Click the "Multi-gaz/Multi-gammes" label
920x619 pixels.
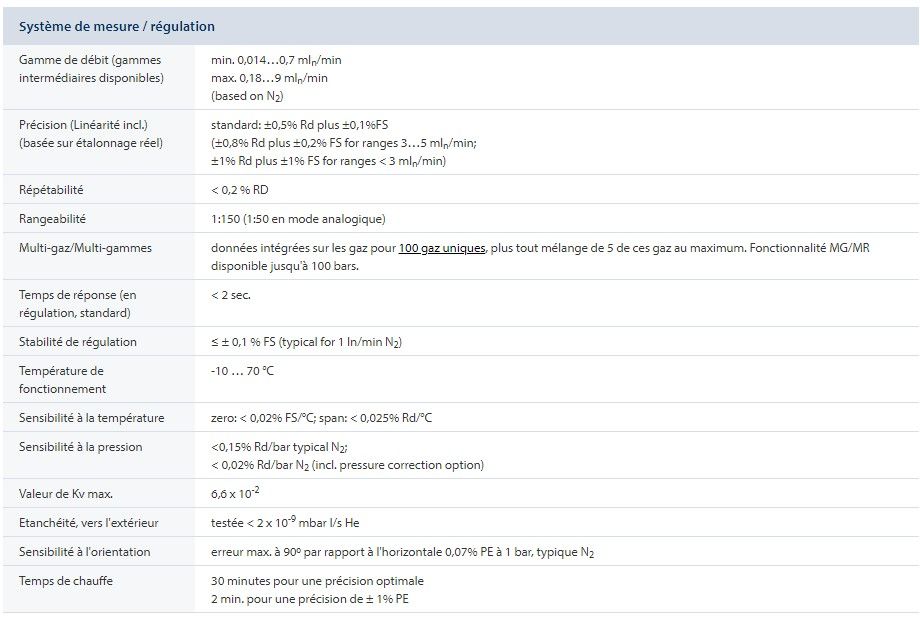(x=85, y=248)
